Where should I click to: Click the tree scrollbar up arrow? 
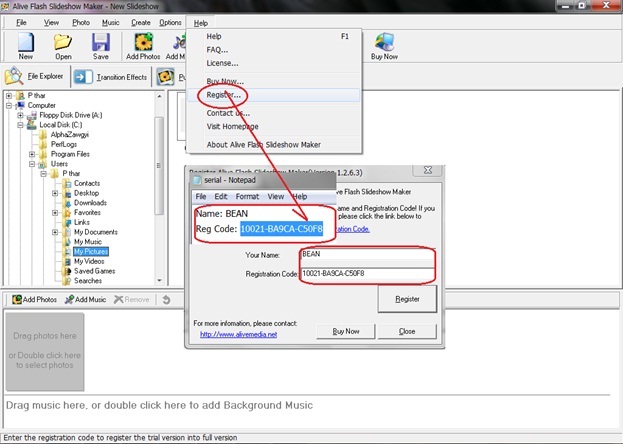(159, 96)
